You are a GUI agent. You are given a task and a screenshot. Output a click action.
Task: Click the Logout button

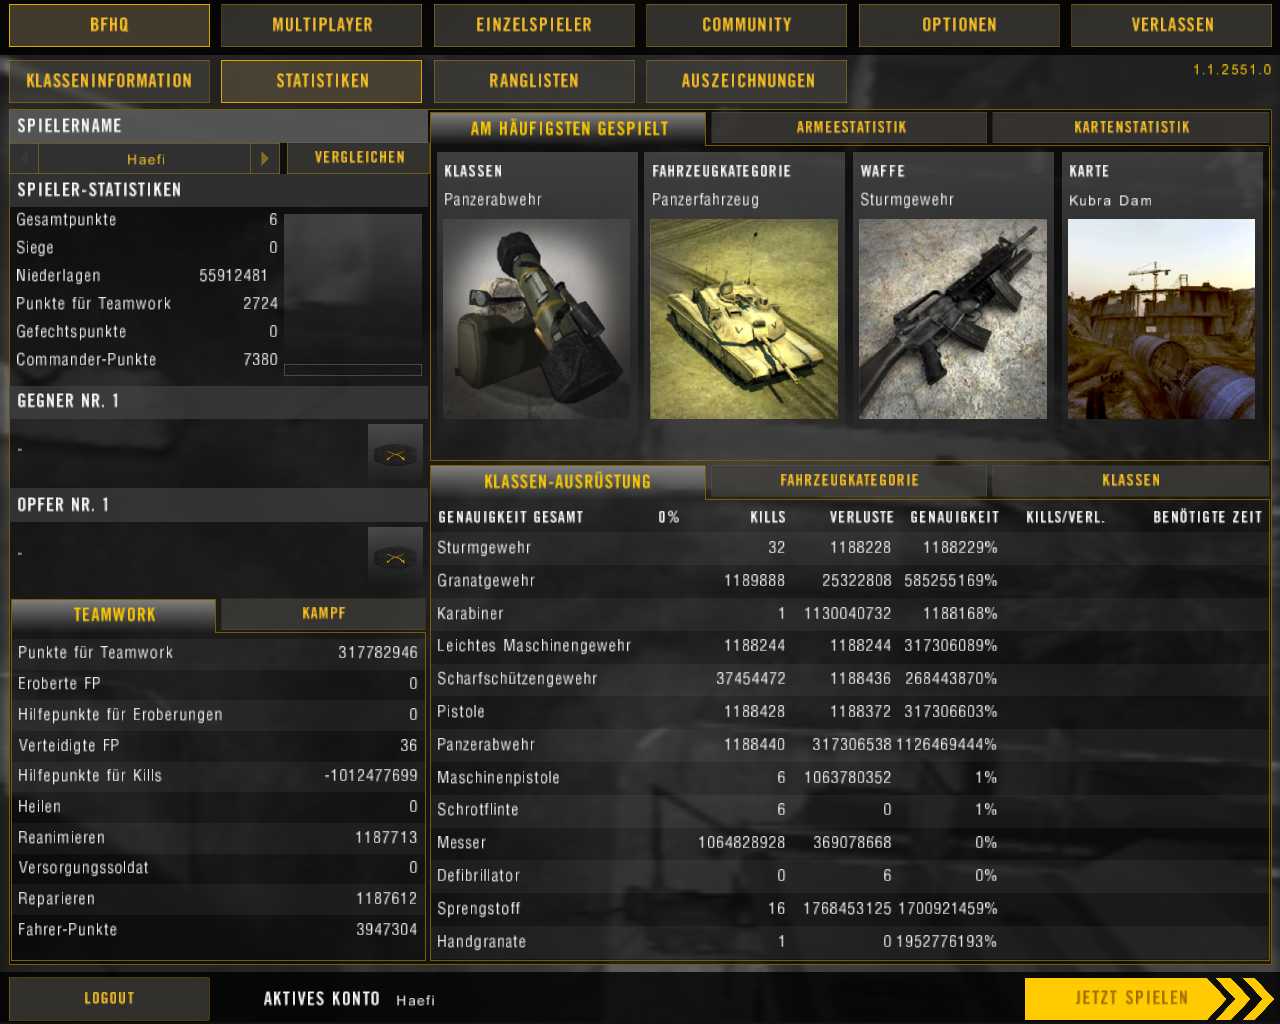pyautogui.click(x=109, y=998)
